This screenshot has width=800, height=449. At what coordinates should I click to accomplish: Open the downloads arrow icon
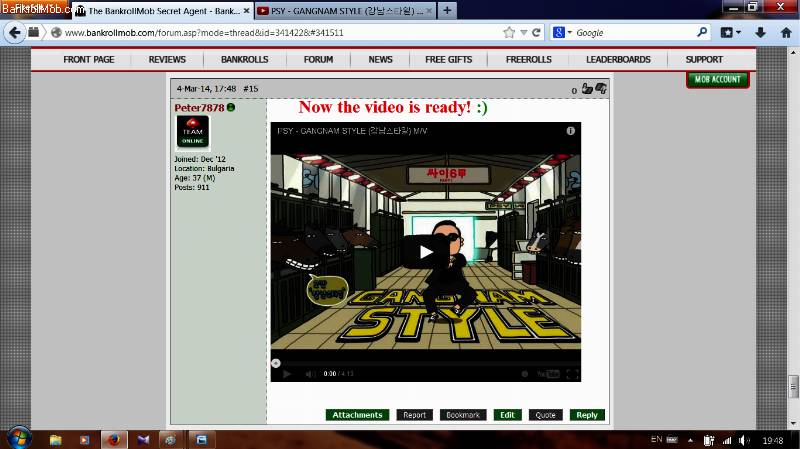pyautogui.click(x=760, y=33)
